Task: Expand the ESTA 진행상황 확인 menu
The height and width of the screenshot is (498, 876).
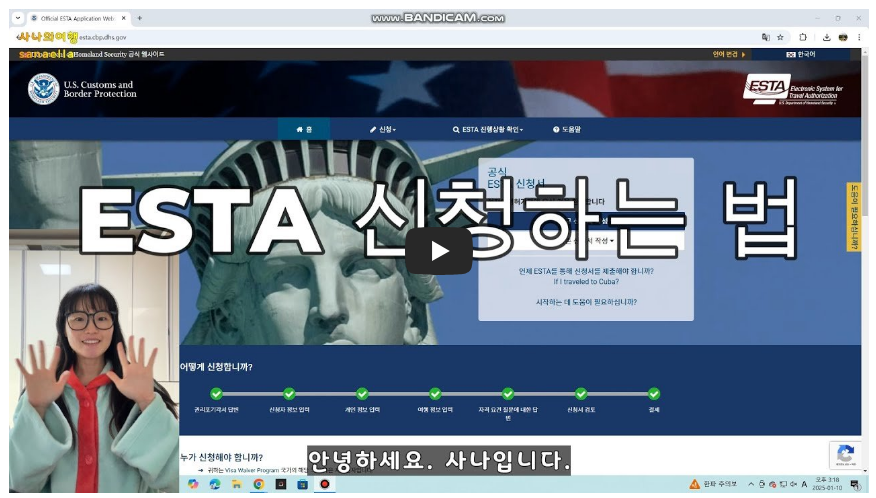Action: [x=488, y=129]
